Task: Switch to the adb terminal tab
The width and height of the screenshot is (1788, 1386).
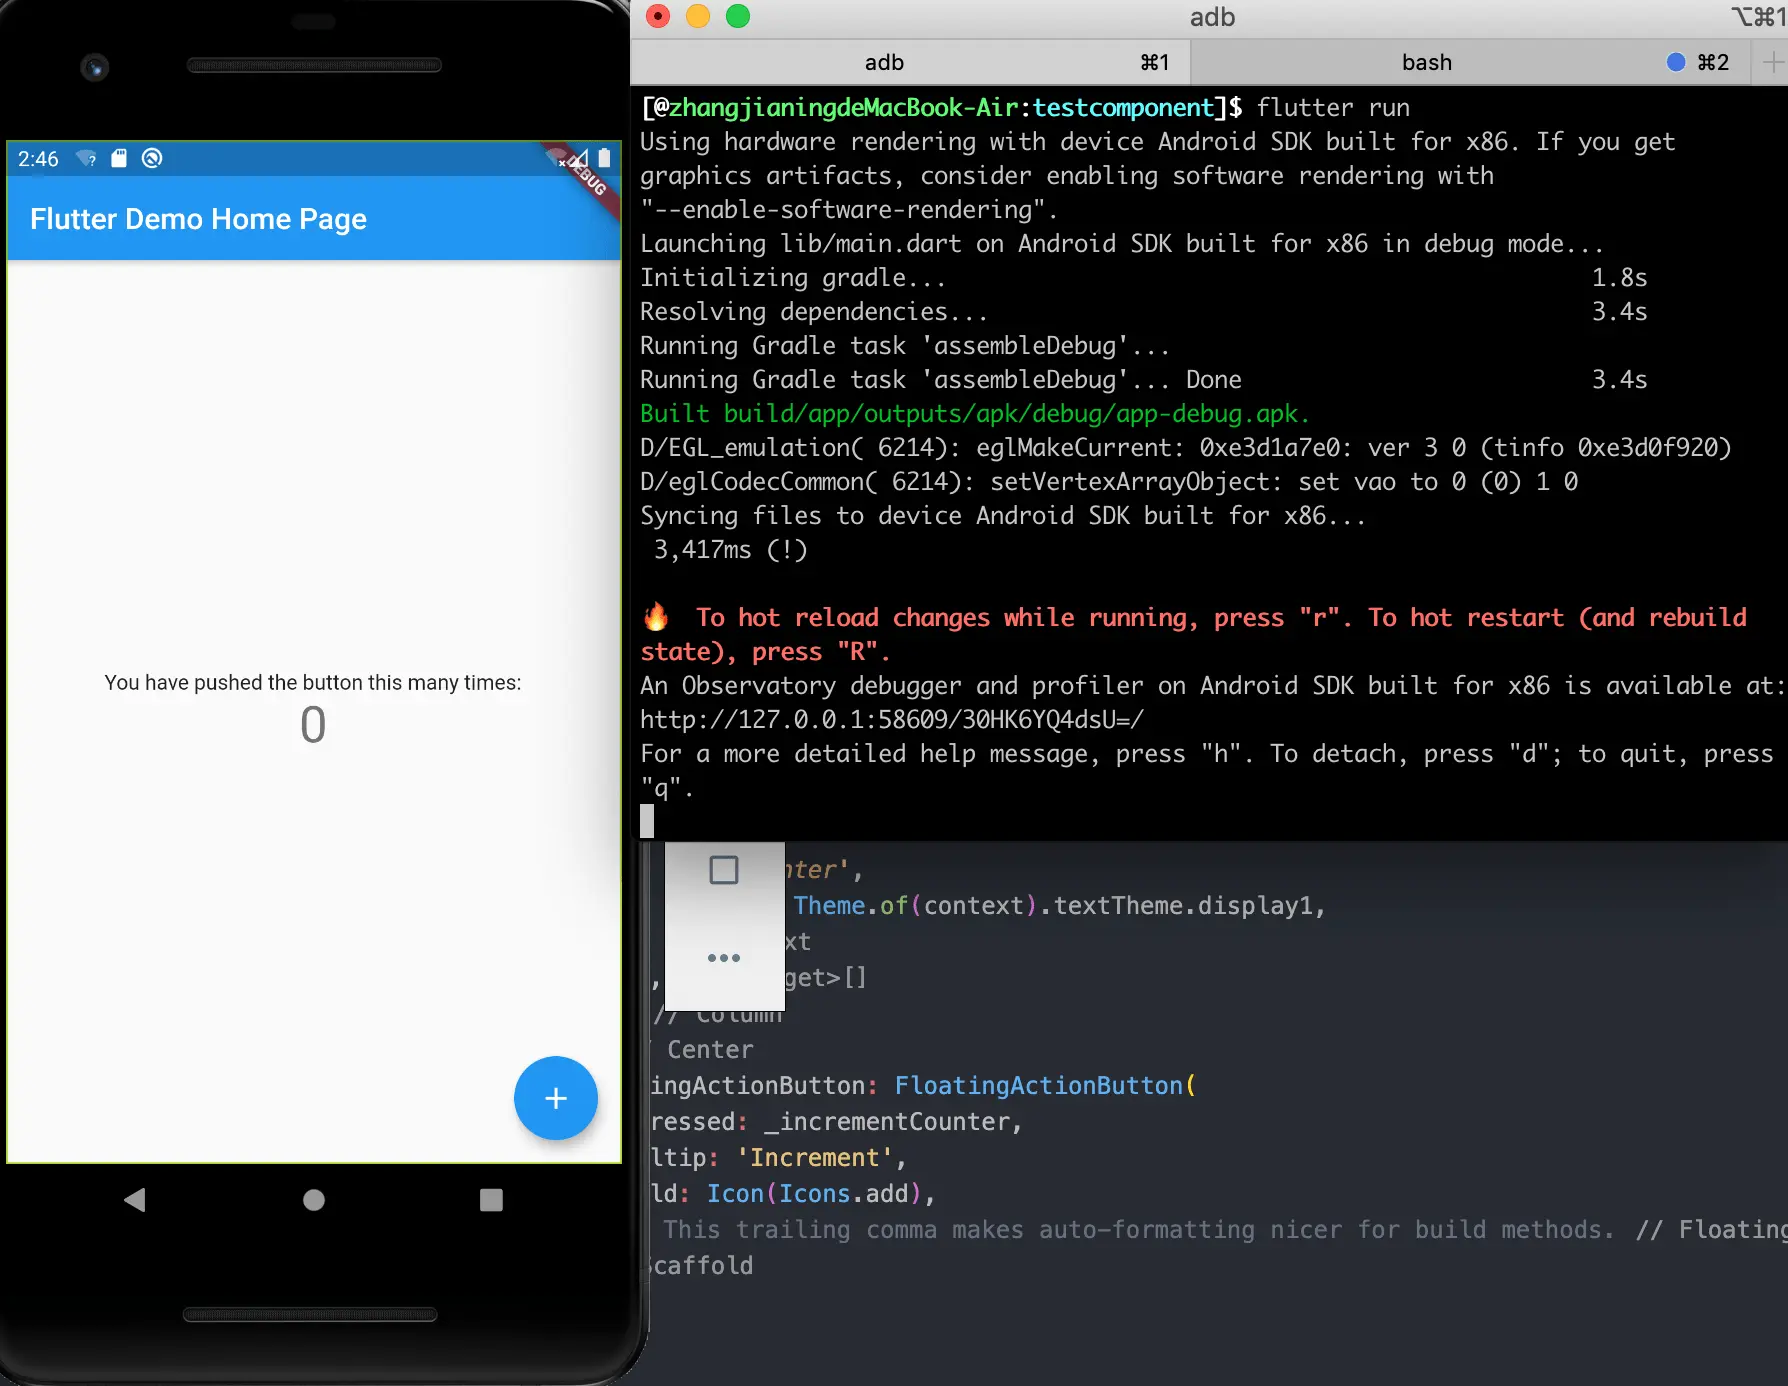Action: coord(910,62)
